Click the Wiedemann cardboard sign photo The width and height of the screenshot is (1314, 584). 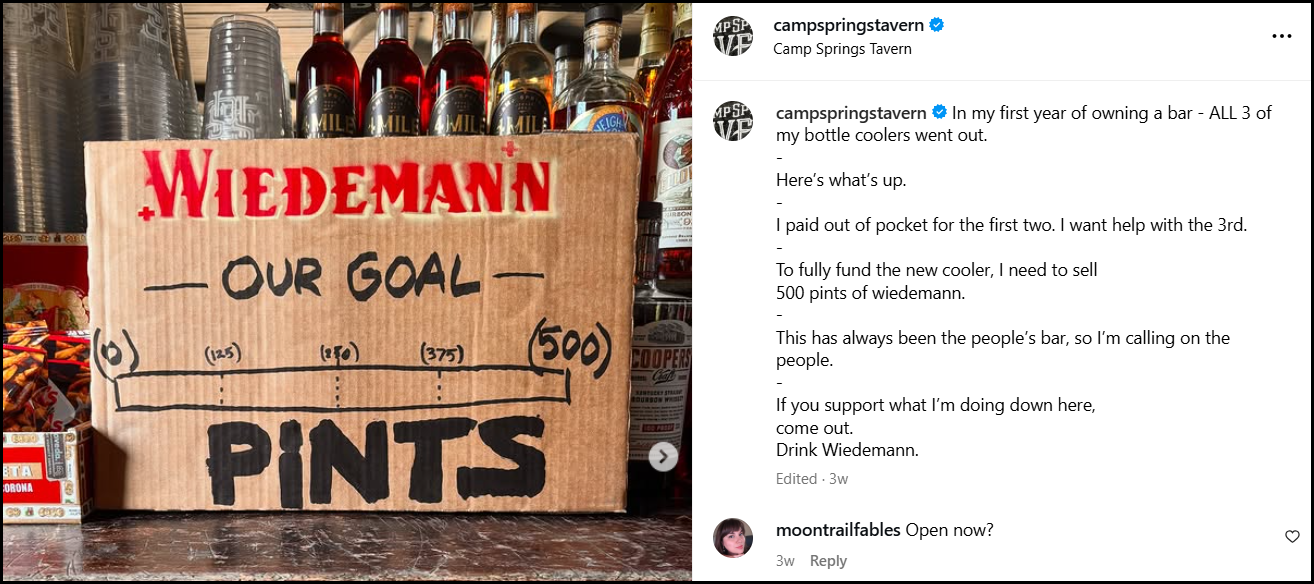(x=347, y=292)
